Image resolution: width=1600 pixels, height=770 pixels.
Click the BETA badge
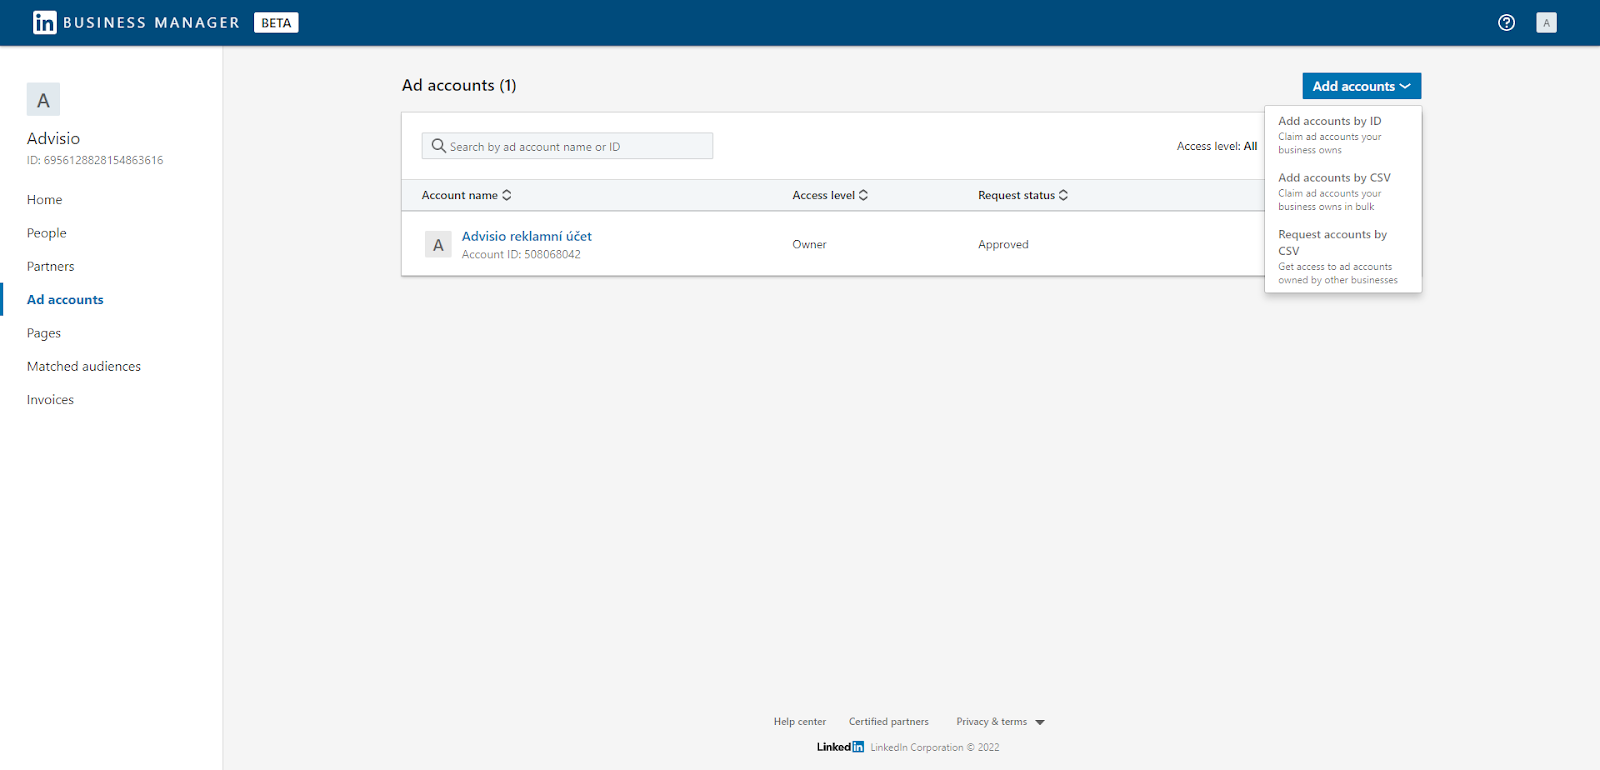(x=276, y=23)
